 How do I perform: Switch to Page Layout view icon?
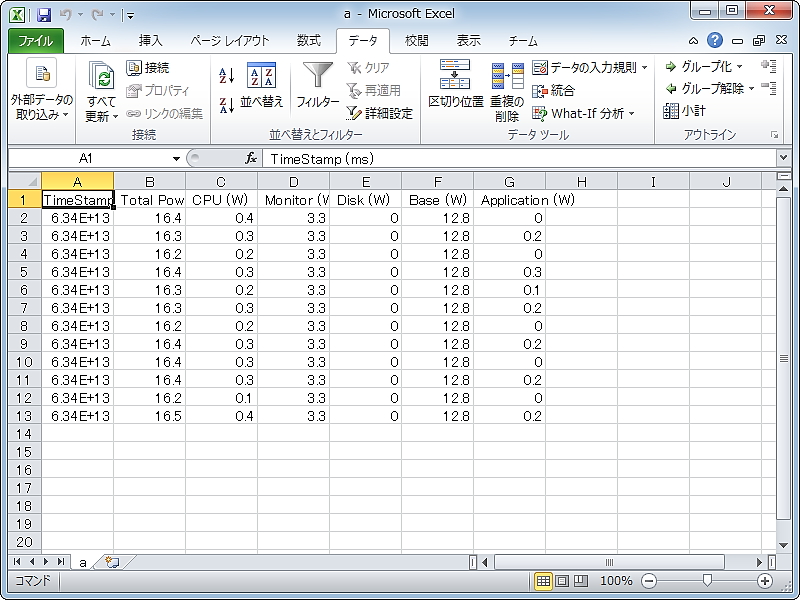[562, 581]
